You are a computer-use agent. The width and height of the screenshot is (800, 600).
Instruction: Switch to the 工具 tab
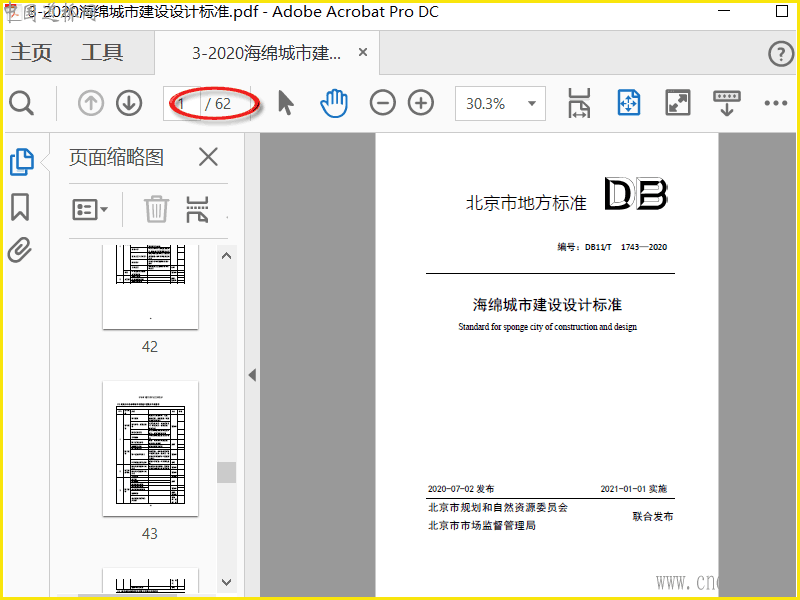[x=102, y=53]
